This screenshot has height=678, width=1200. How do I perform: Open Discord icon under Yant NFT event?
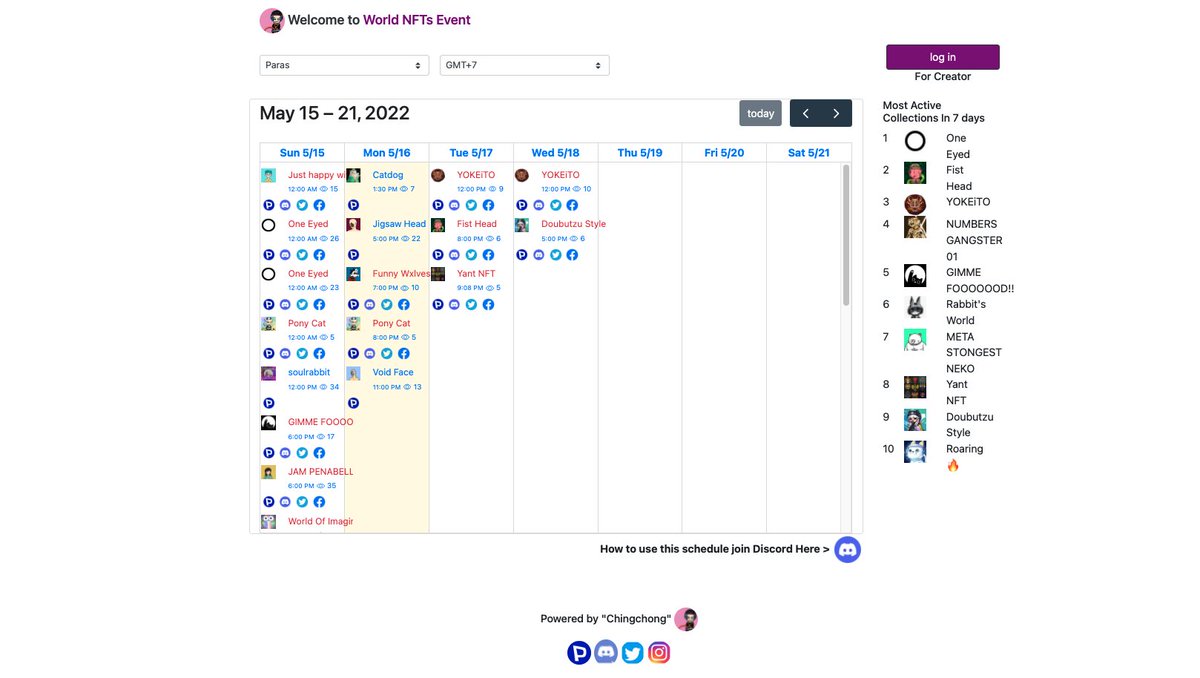(454, 304)
